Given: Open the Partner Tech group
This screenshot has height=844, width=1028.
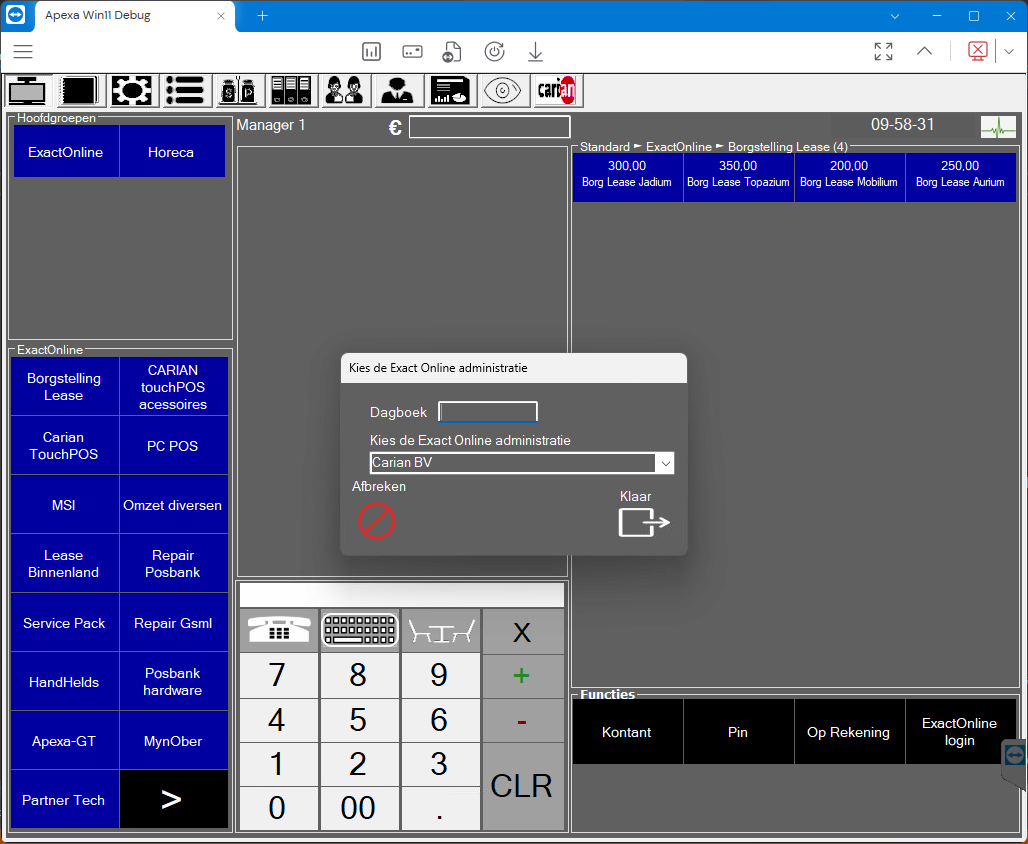Looking at the screenshot, I should (x=64, y=799).
